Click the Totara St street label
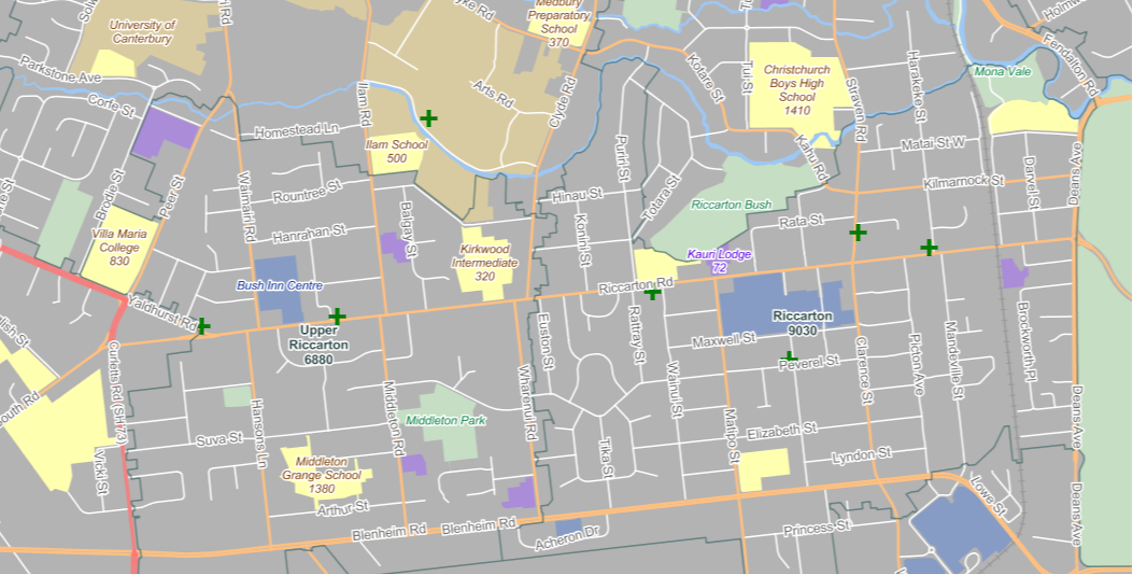 click(661, 197)
